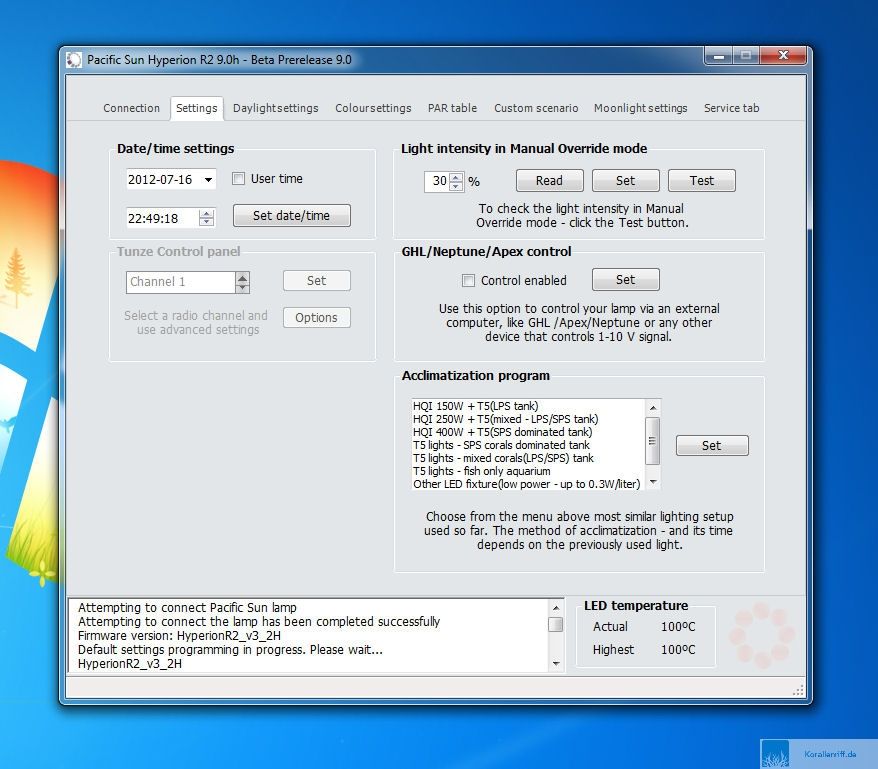Select the Settings tab
This screenshot has width=878, height=769.
pos(197,108)
